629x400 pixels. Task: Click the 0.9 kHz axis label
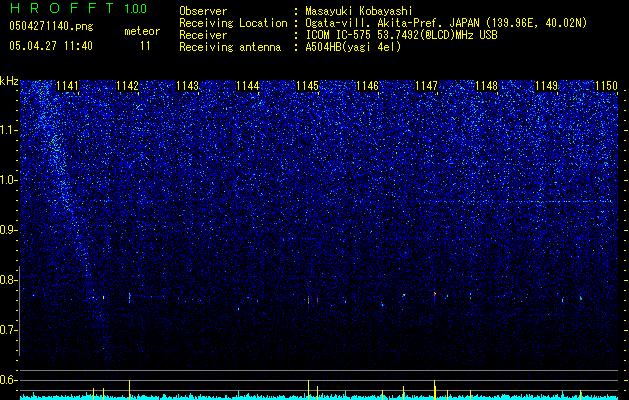tap(9, 230)
